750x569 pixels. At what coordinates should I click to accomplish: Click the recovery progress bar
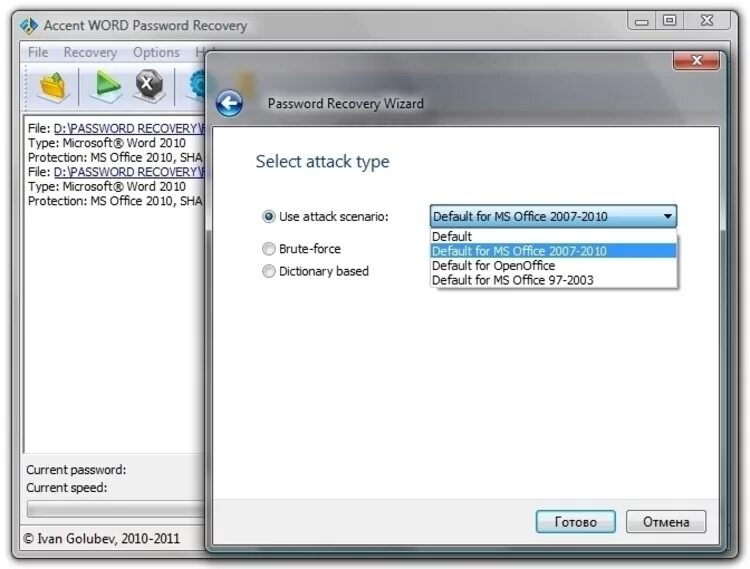(116, 509)
